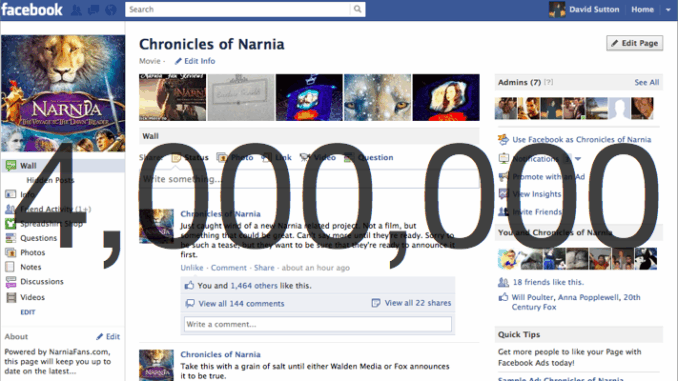
Task: Open the grey sketch photo thumbnail
Action: (241, 97)
